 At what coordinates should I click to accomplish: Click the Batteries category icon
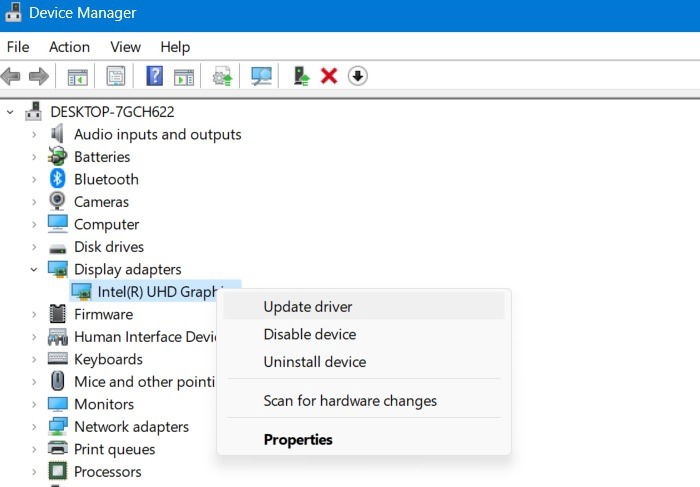tap(58, 156)
